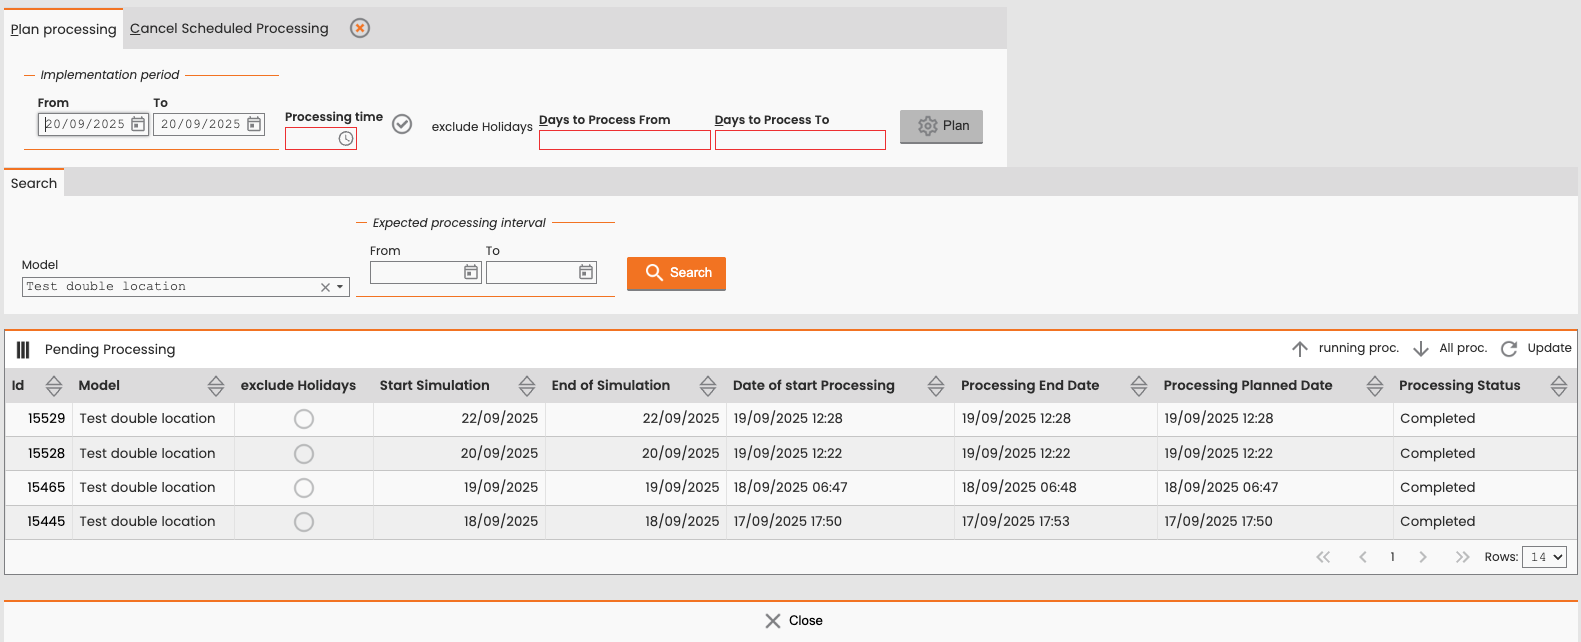Go to previous page of results

(1362, 557)
